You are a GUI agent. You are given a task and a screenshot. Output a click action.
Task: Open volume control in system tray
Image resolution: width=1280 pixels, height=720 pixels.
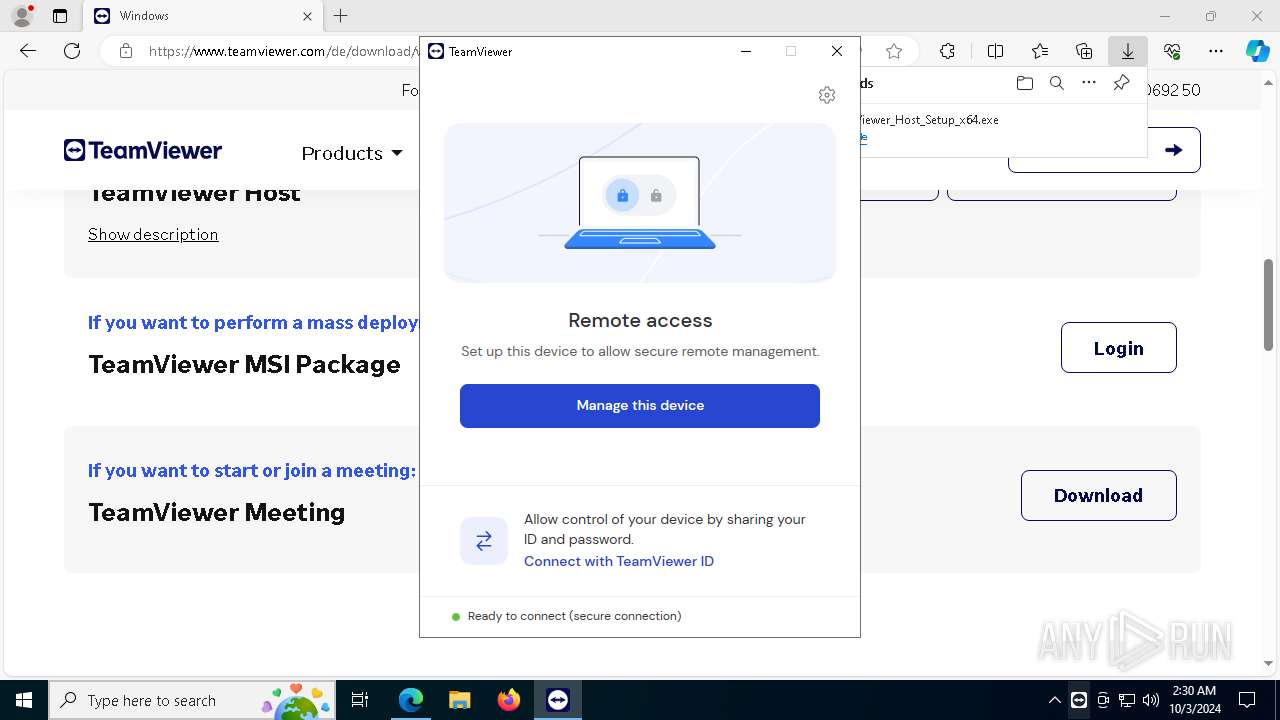1151,700
